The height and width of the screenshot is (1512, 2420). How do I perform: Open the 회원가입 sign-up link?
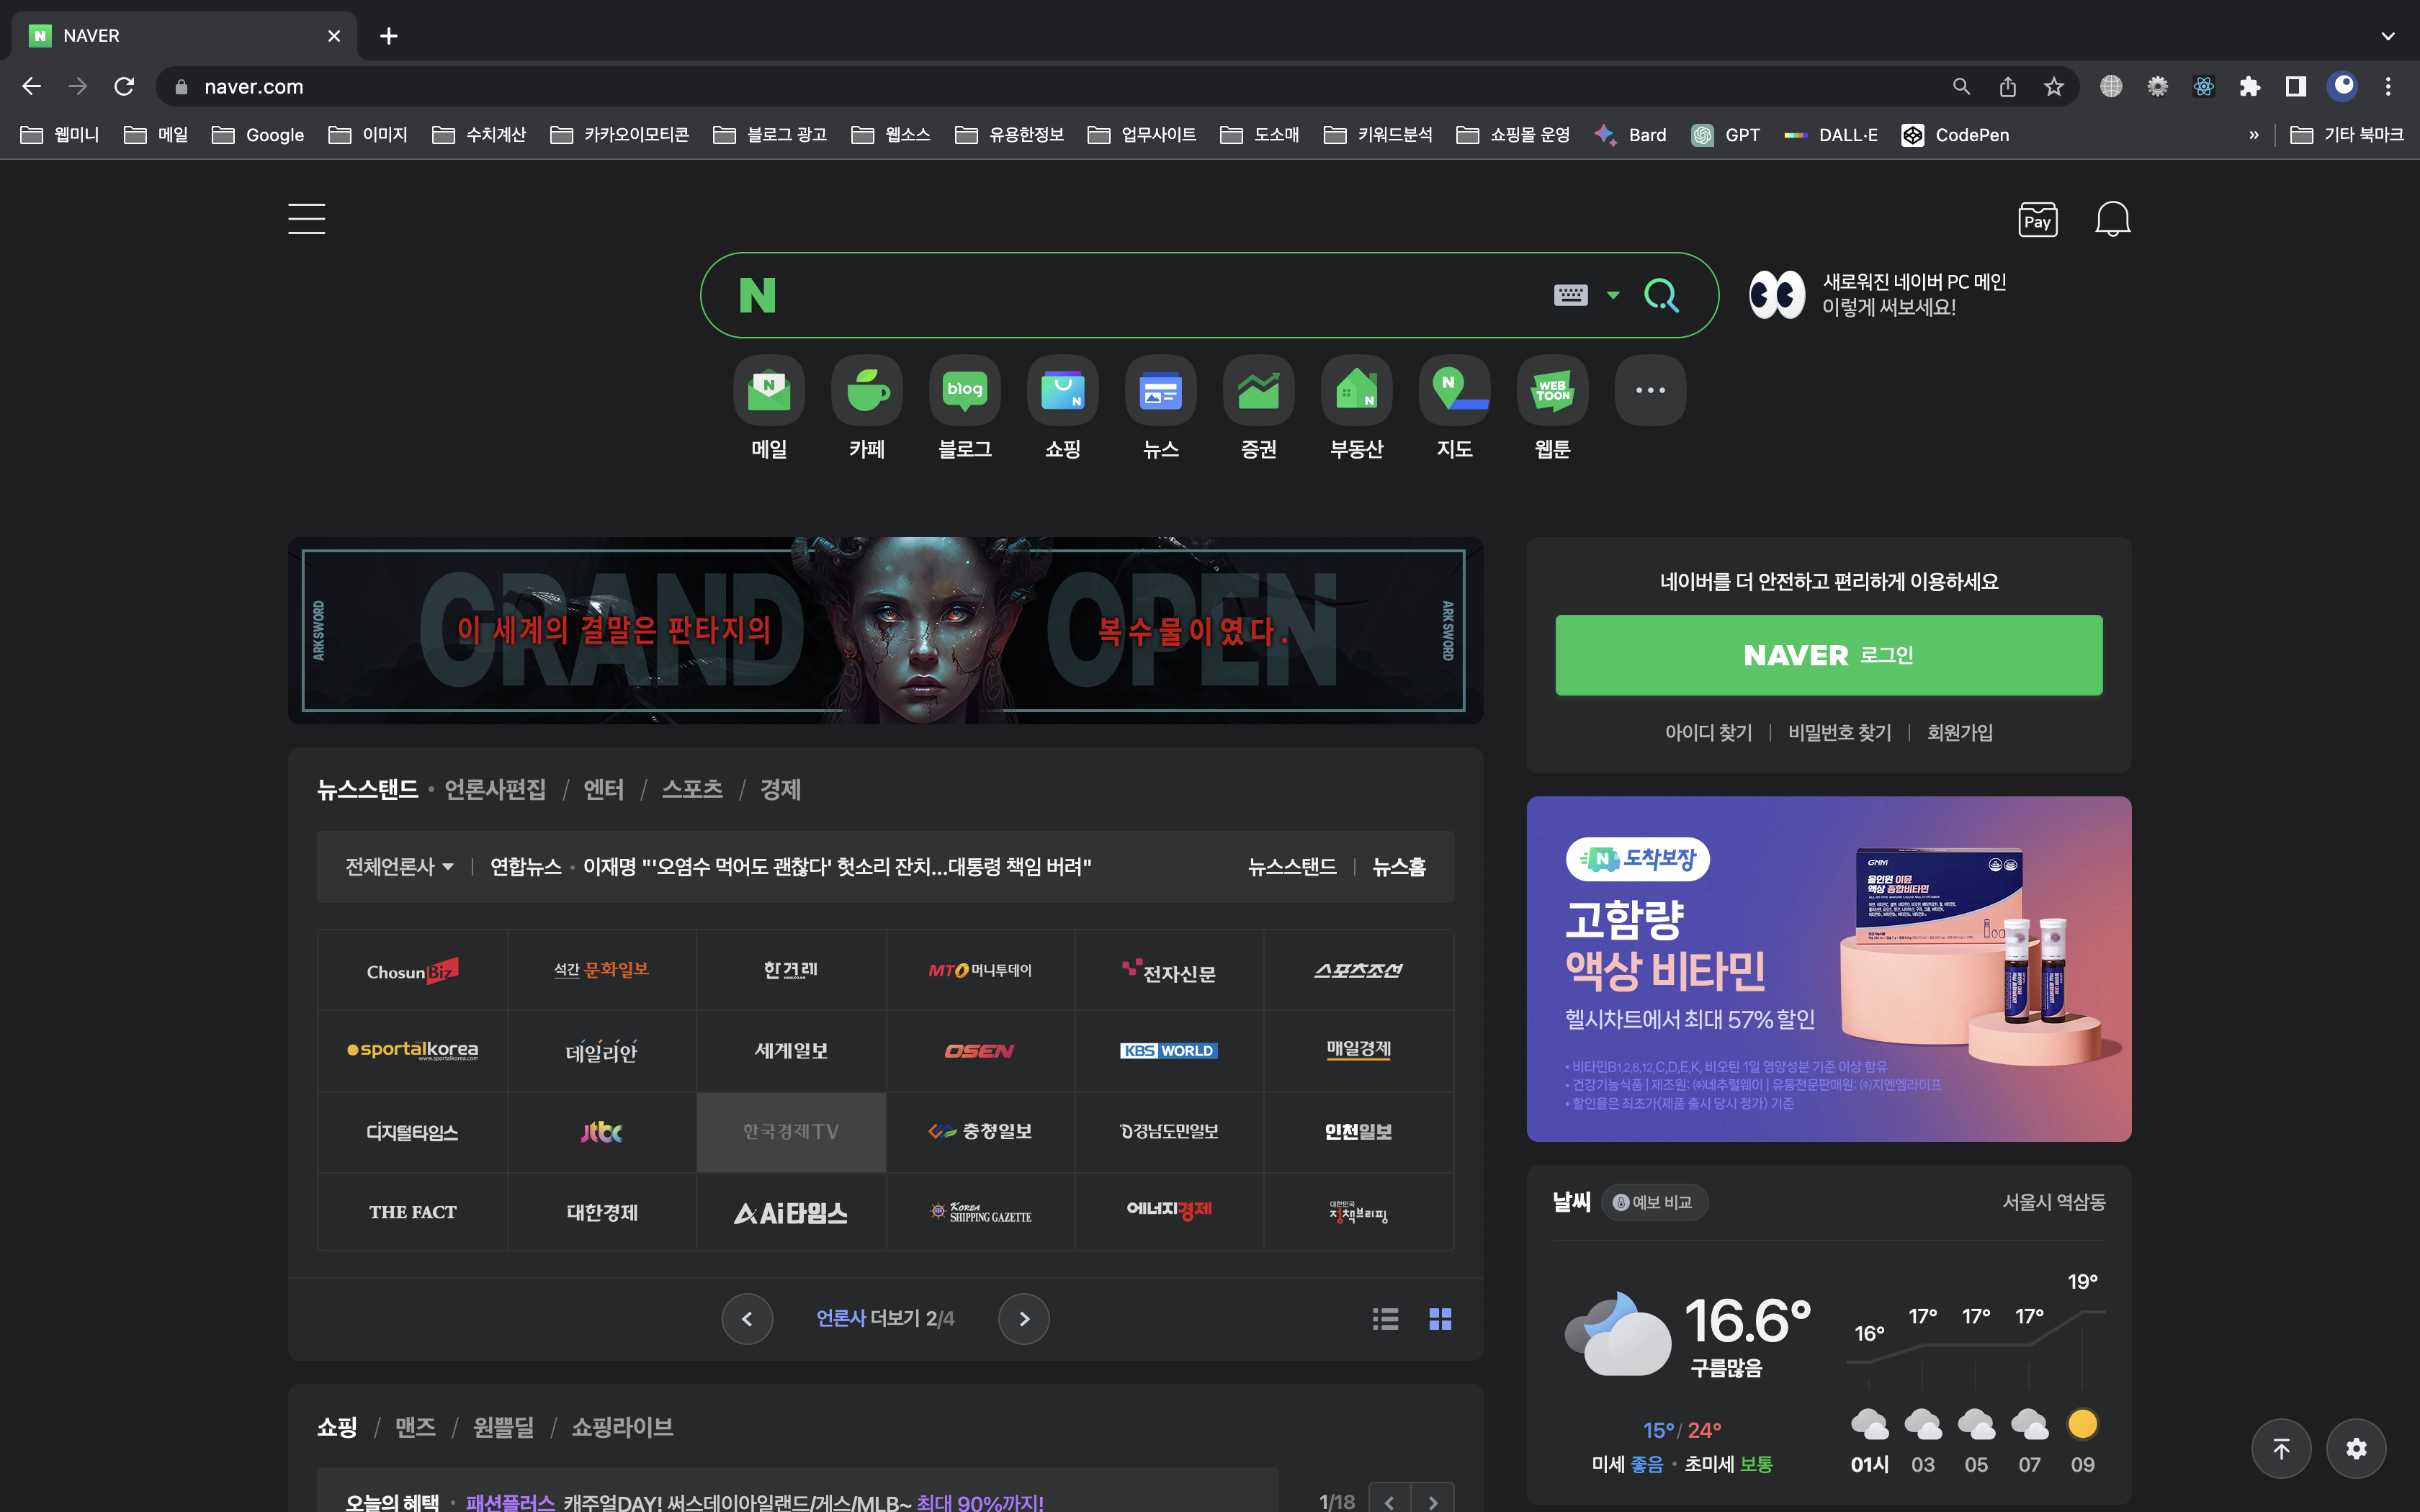tap(1958, 732)
